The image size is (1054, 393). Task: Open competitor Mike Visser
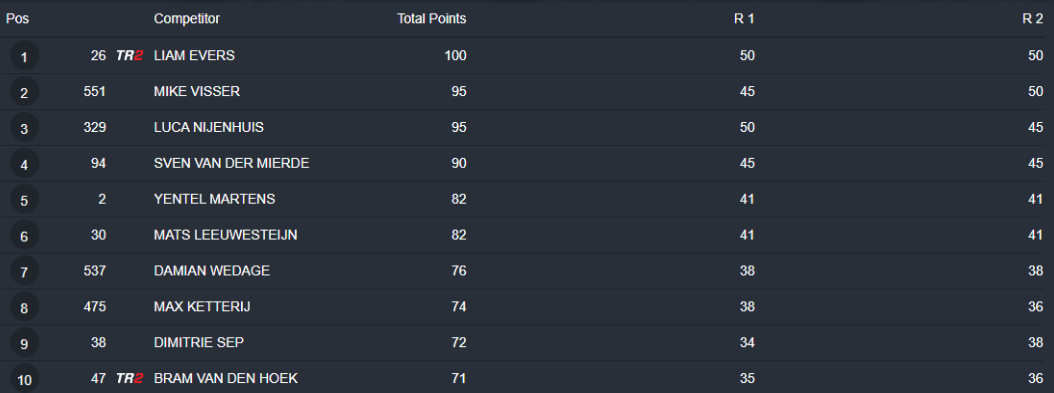point(197,91)
